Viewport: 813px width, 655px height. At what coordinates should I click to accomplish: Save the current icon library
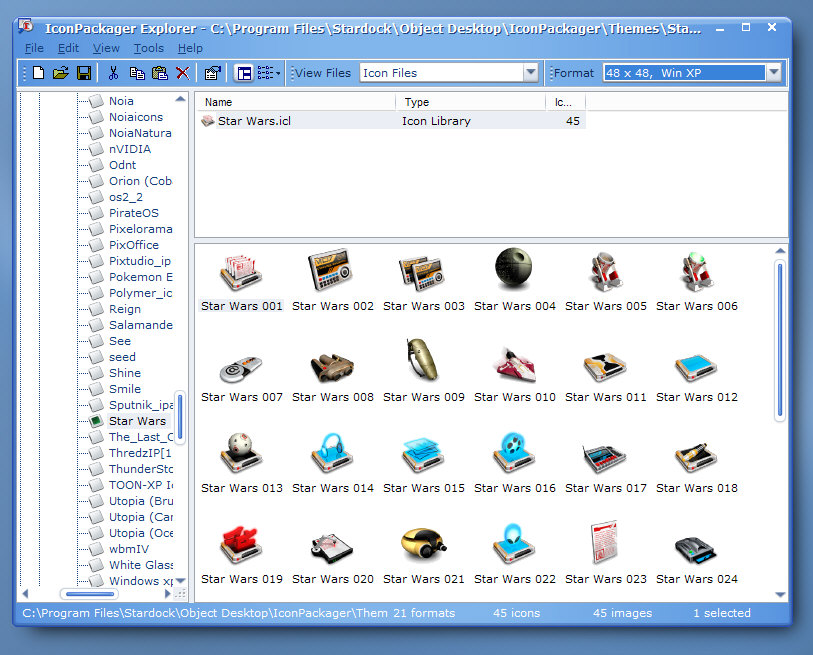point(83,73)
